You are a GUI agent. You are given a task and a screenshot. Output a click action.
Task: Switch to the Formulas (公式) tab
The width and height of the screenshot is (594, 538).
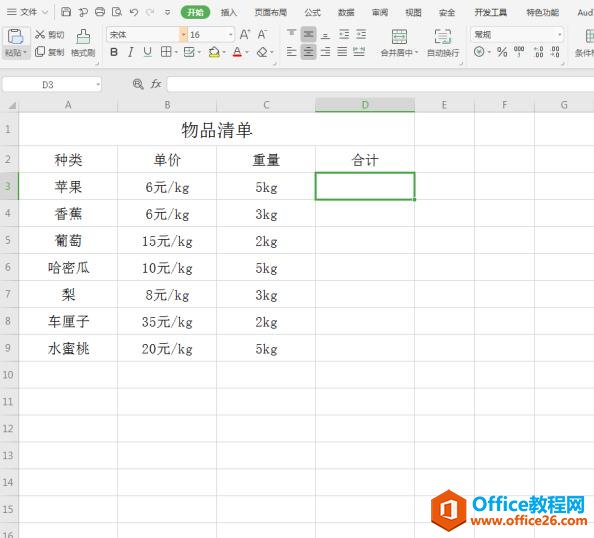[313, 13]
